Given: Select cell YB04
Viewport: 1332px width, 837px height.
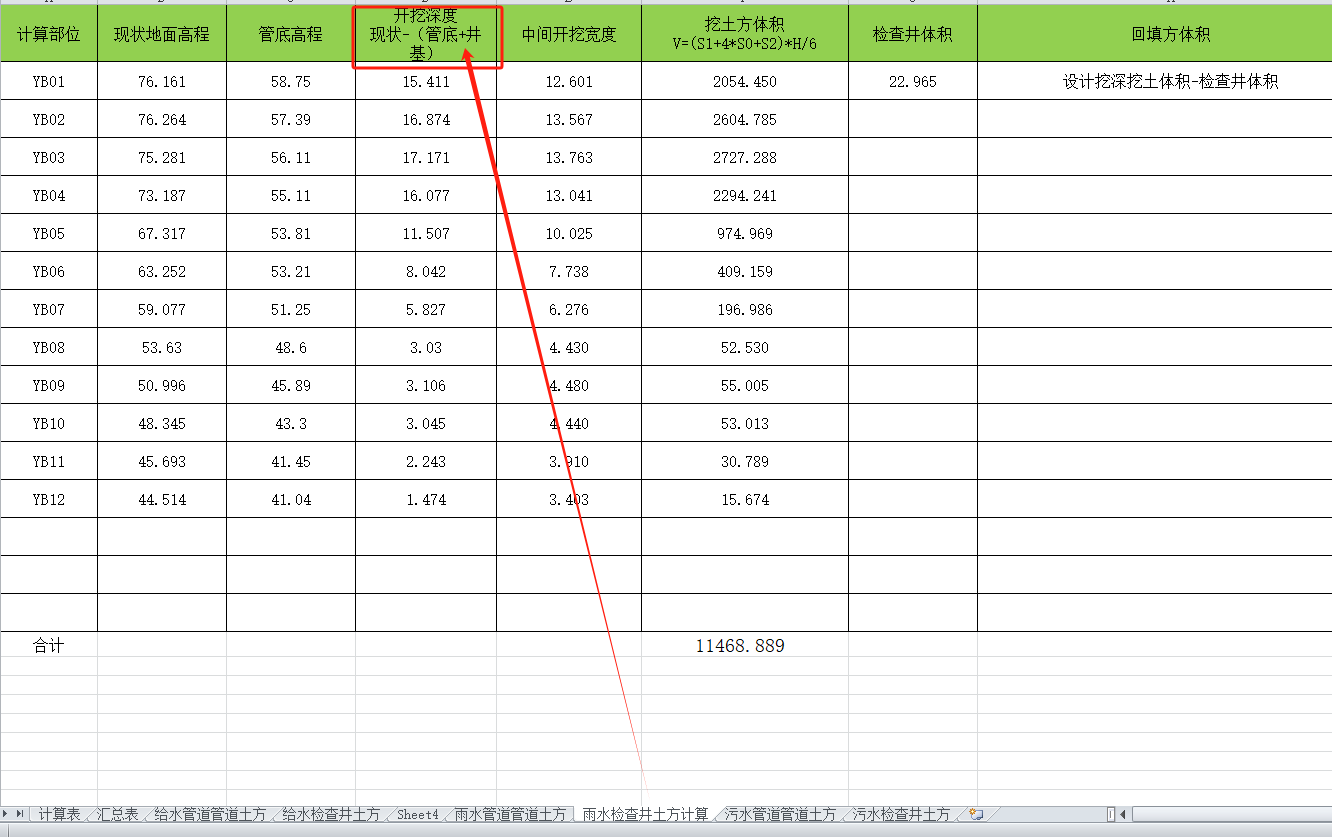Looking at the screenshot, I should pos(49,195).
